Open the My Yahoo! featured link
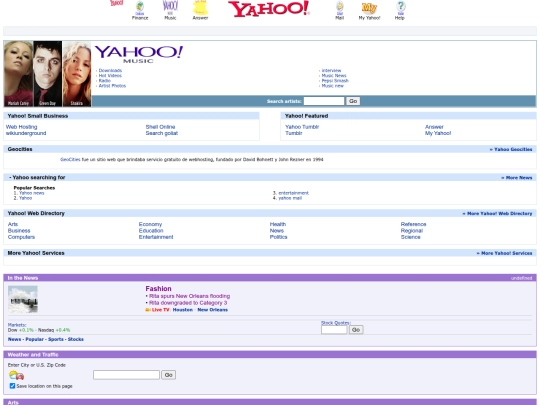 click(x=438, y=133)
